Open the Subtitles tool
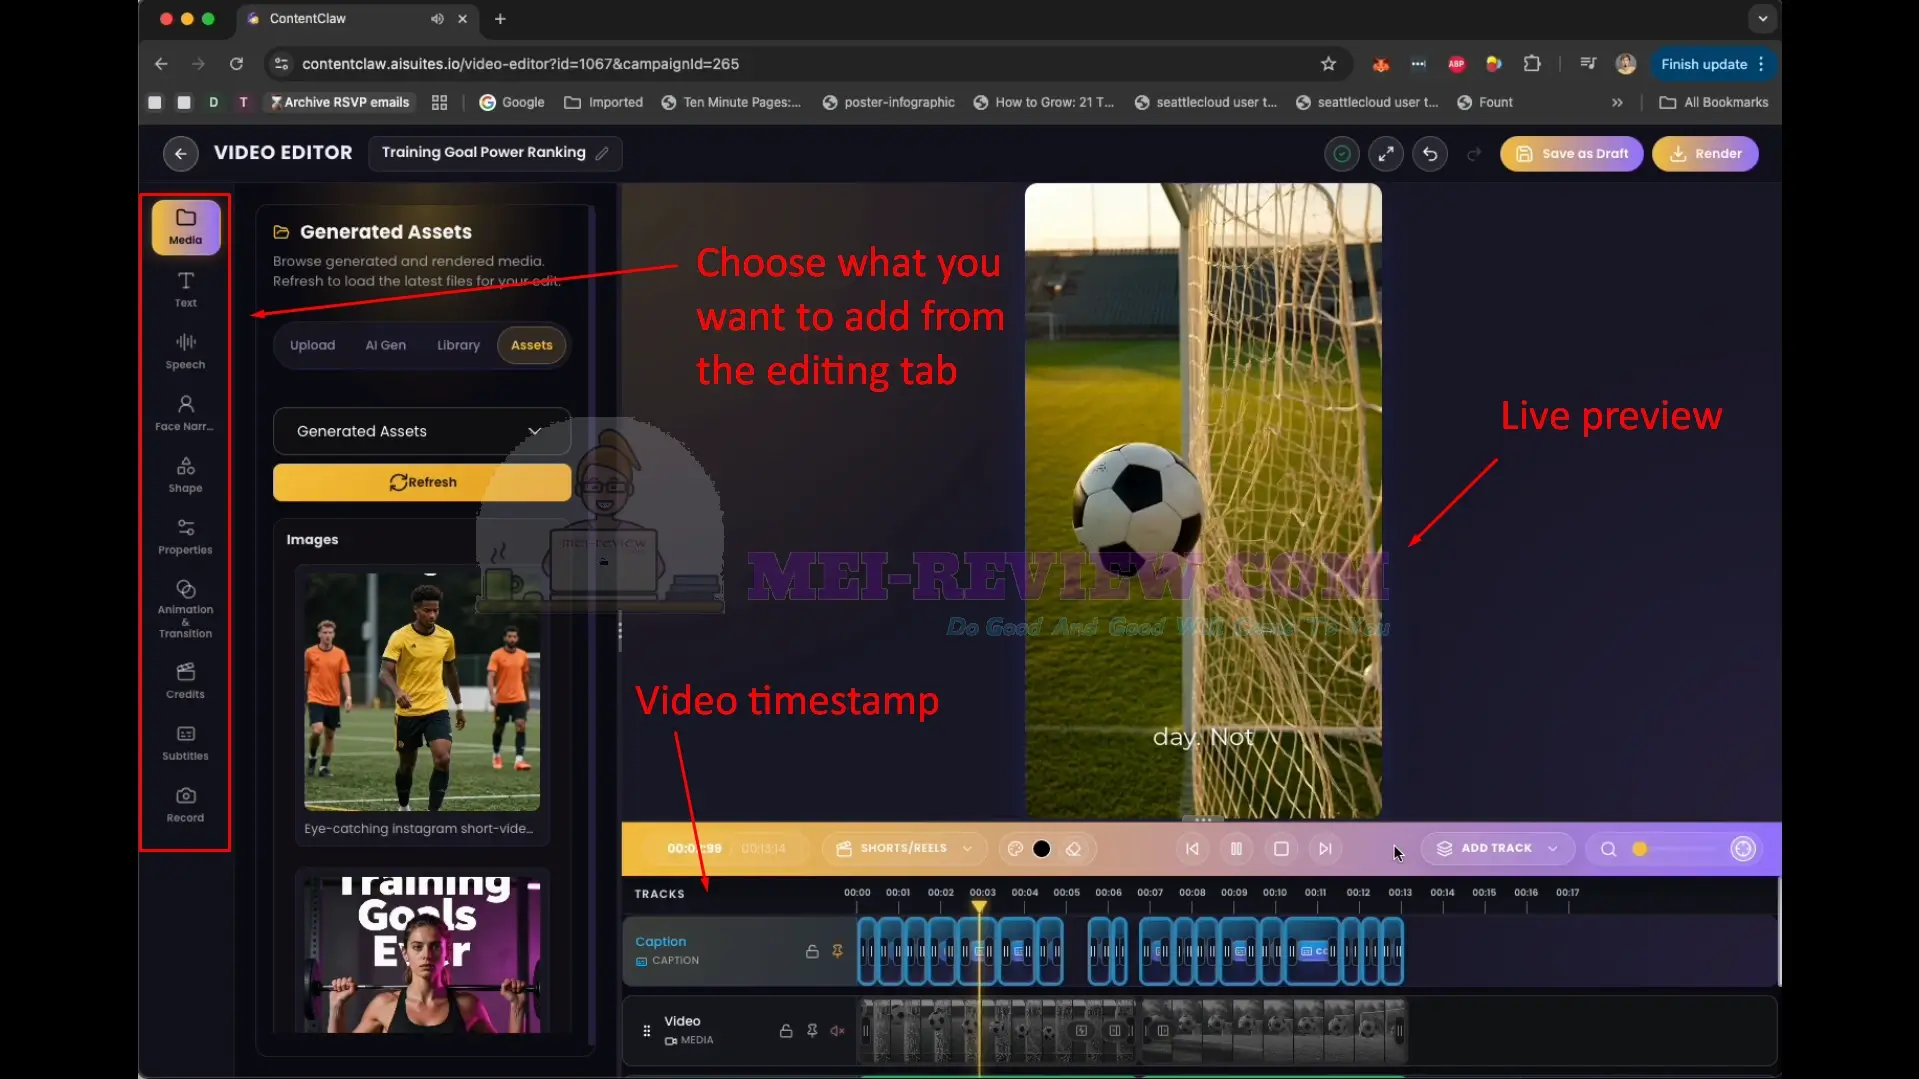This screenshot has width=1919, height=1079. tap(185, 743)
